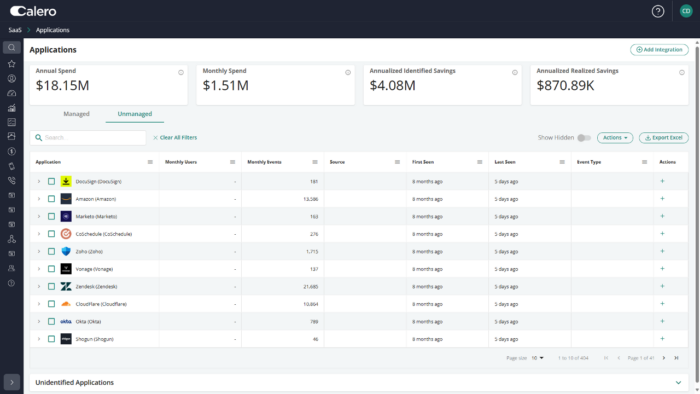Open the Page size dropdown
Screen dimensions: 700x394
coord(538,358)
